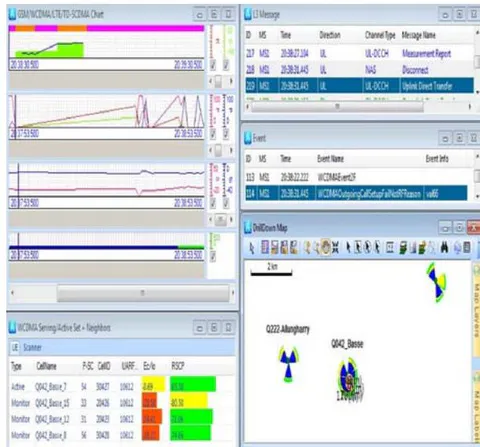Click the Q042_Basse site symbol on the map
The height and width of the screenshot is (447, 480).
[349, 377]
